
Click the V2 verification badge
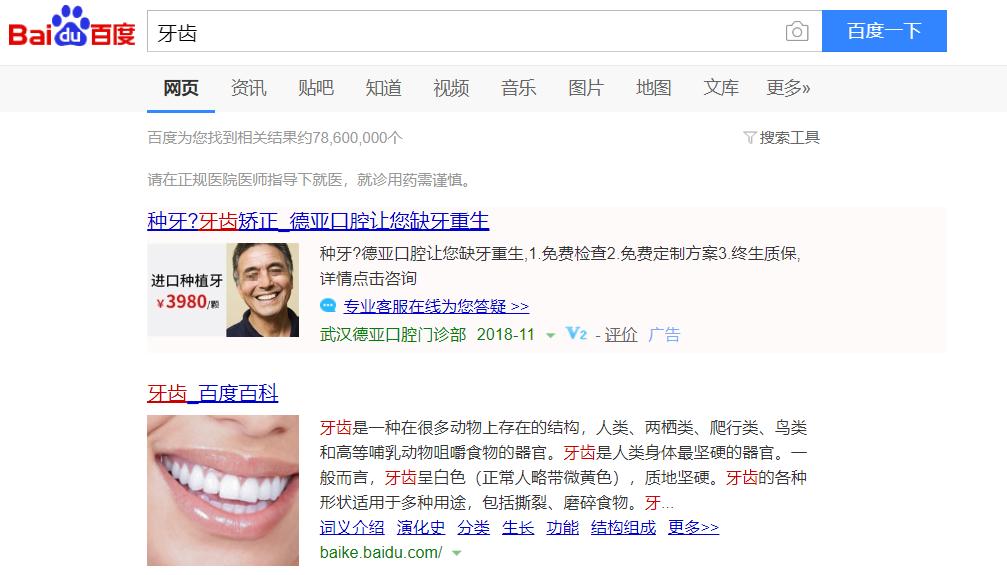click(x=576, y=333)
